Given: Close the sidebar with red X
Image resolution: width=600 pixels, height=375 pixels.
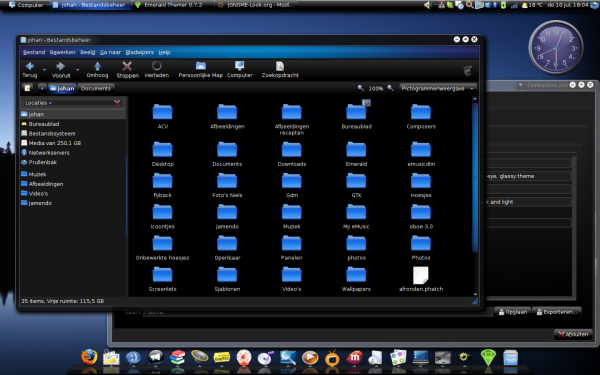Looking at the screenshot, I should 117,103.
